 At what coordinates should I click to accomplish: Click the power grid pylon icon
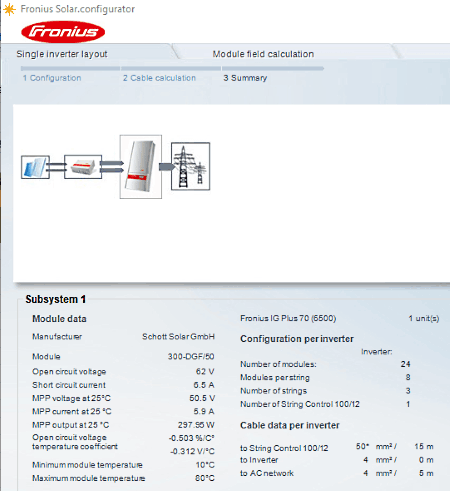pyautogui.click(x=190, y=166)
